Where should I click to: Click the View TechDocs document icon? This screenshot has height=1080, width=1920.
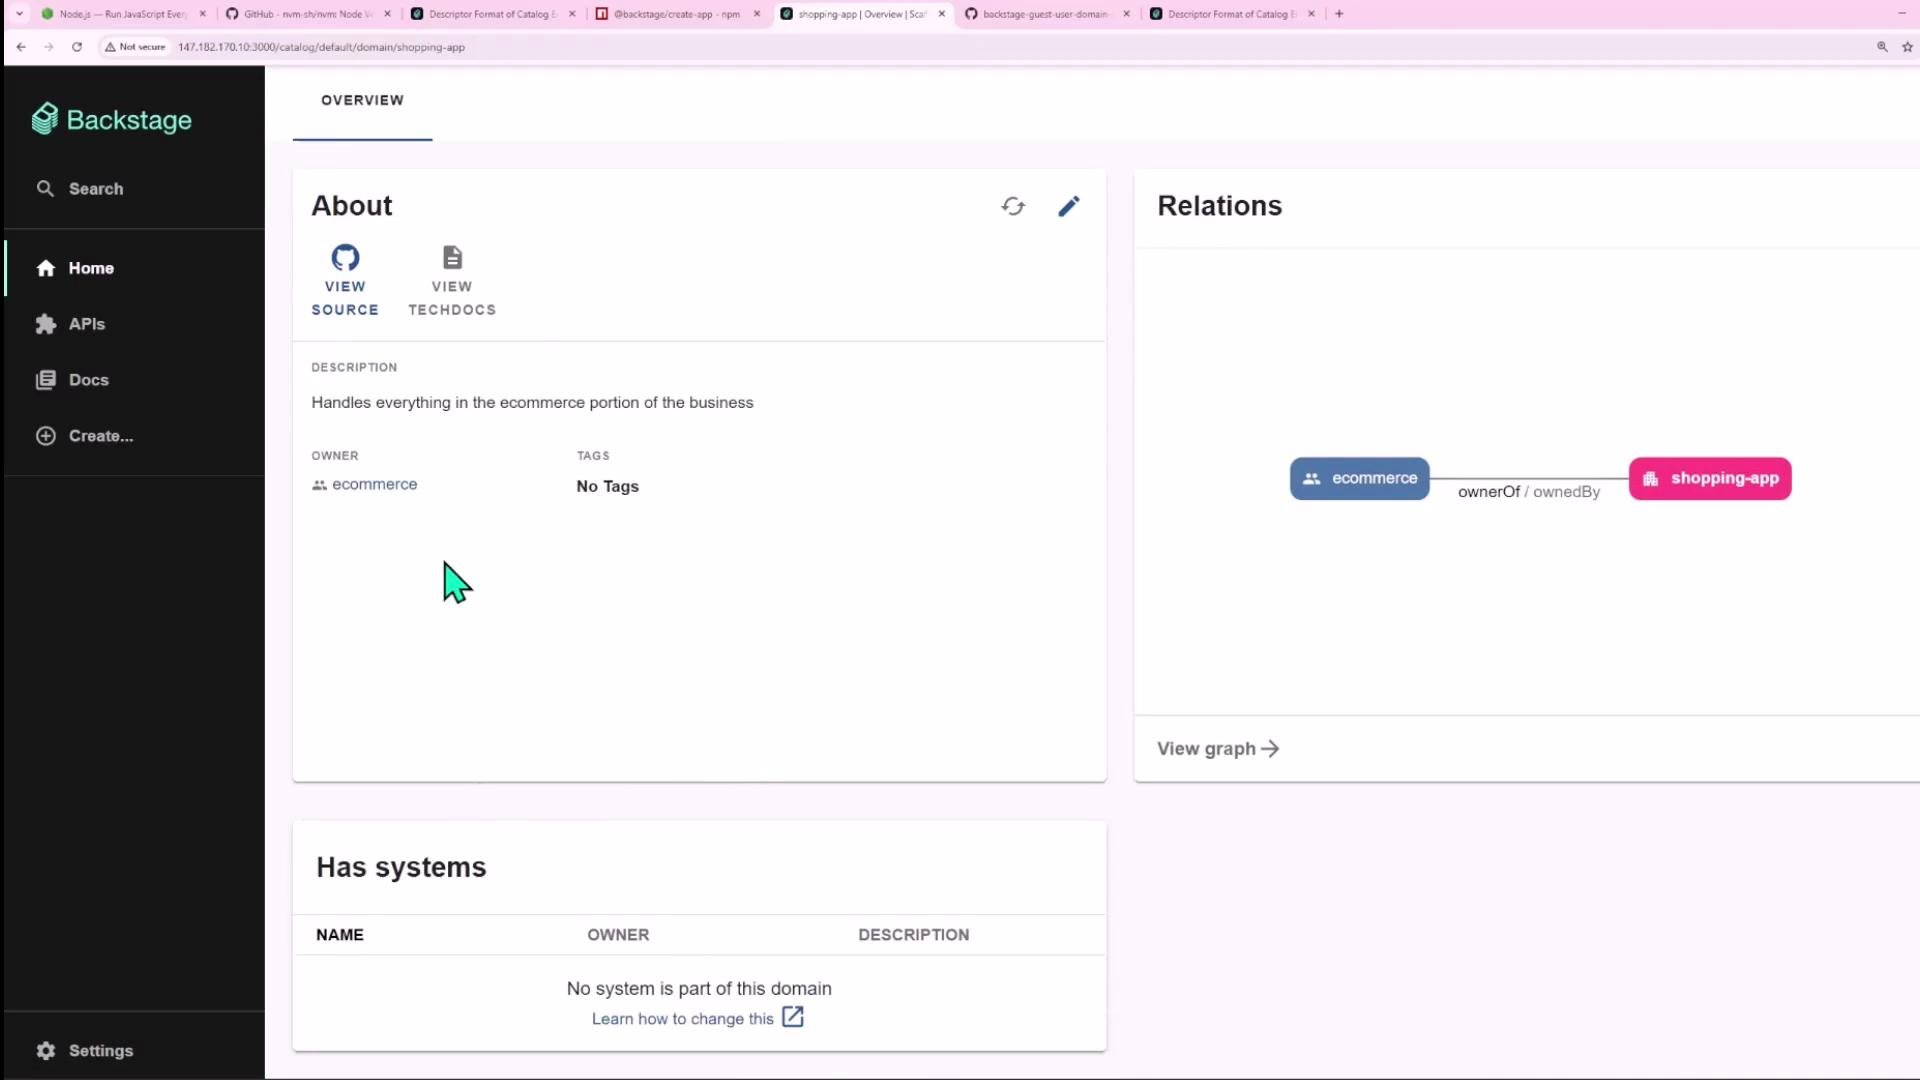coord(452,257)
